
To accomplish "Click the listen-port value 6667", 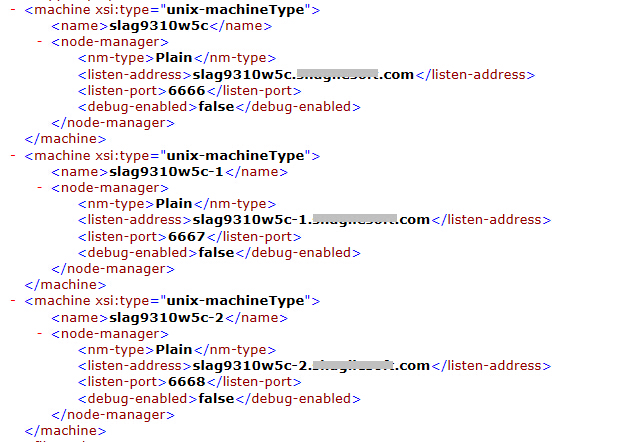I will [186, 236].
